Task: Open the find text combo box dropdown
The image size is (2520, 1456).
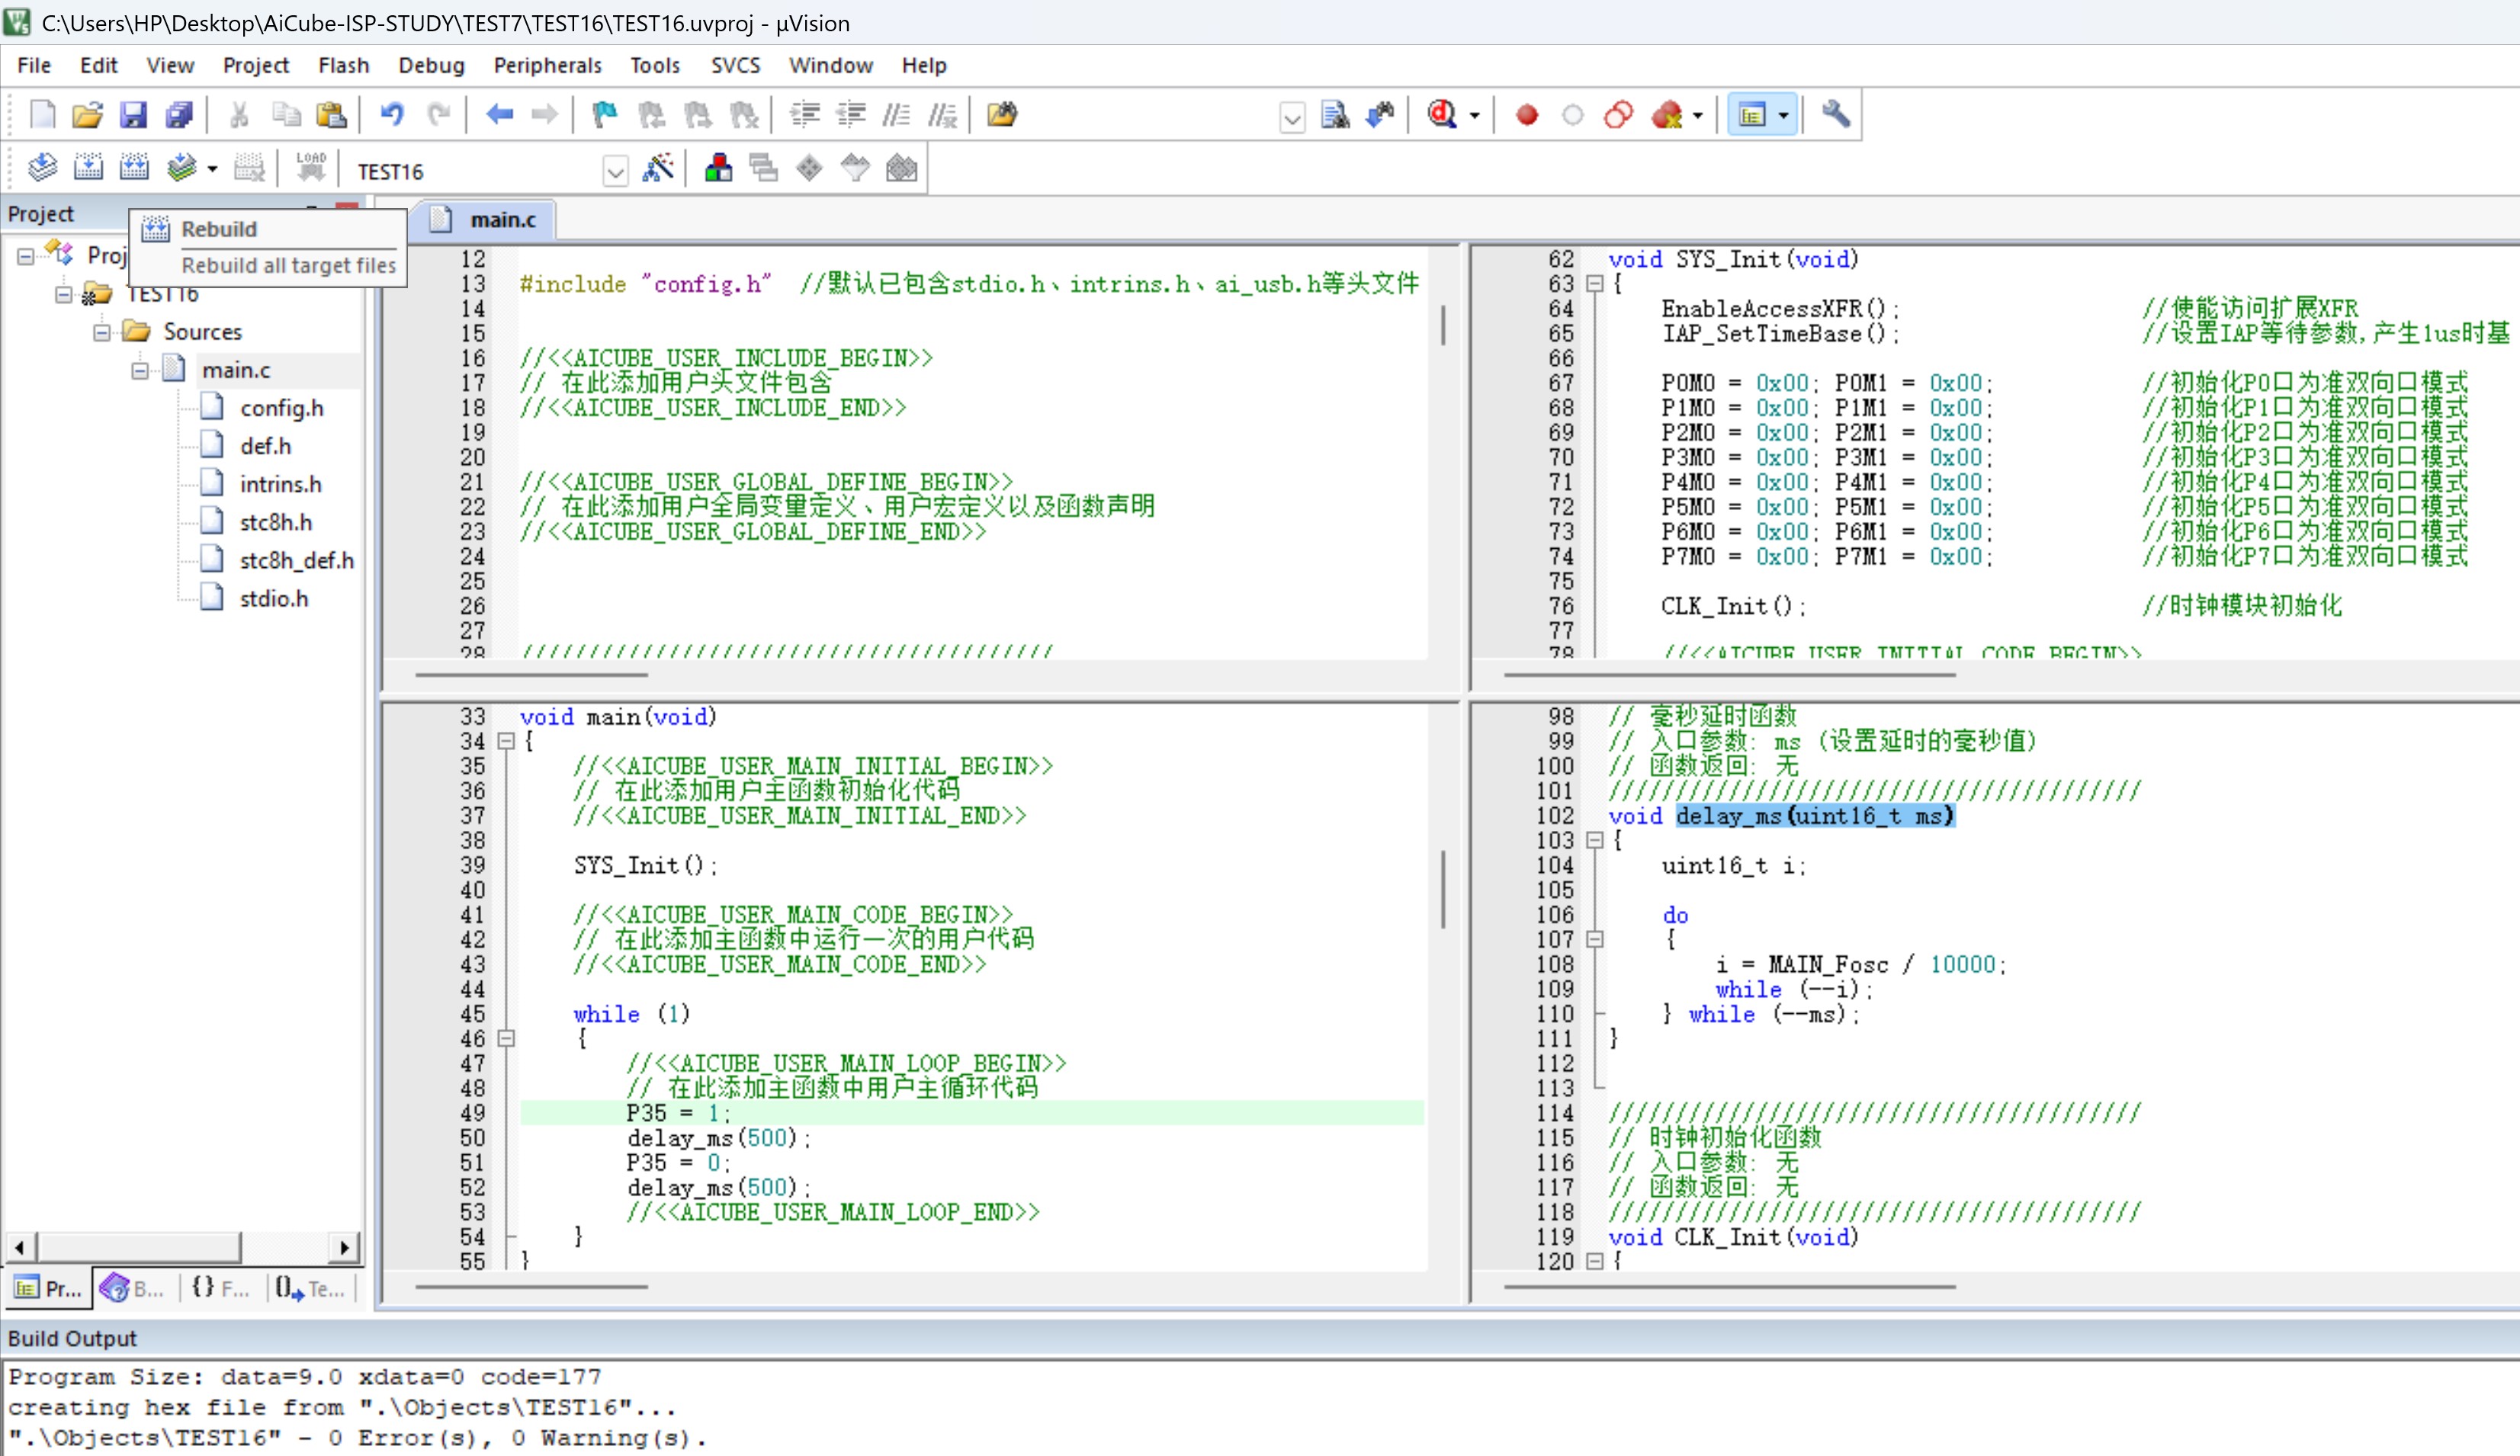Action: tap(1292, 118)
